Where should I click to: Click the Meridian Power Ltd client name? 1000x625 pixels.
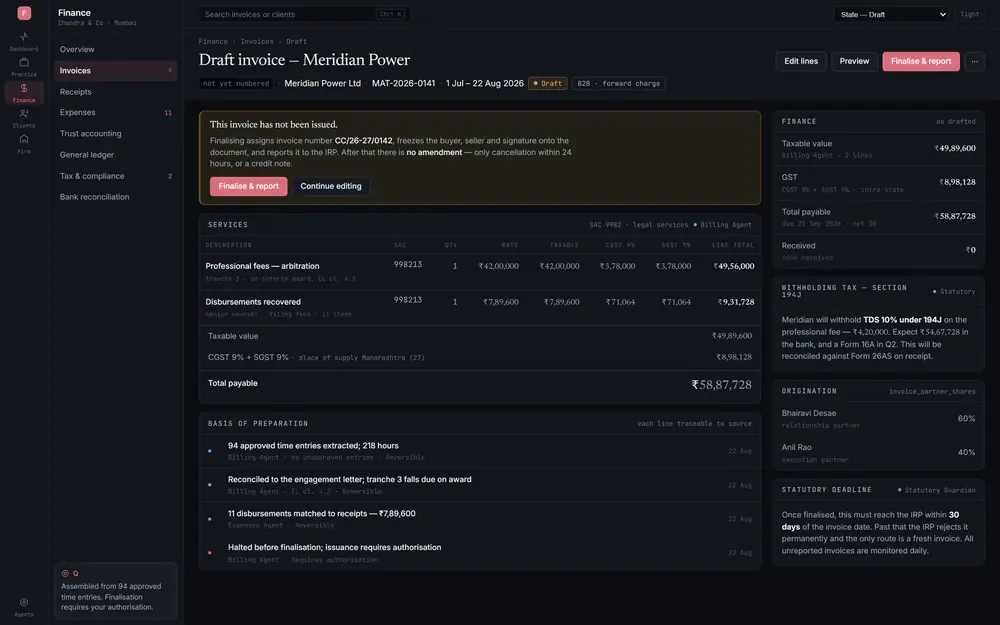click(x=322, y=84)
